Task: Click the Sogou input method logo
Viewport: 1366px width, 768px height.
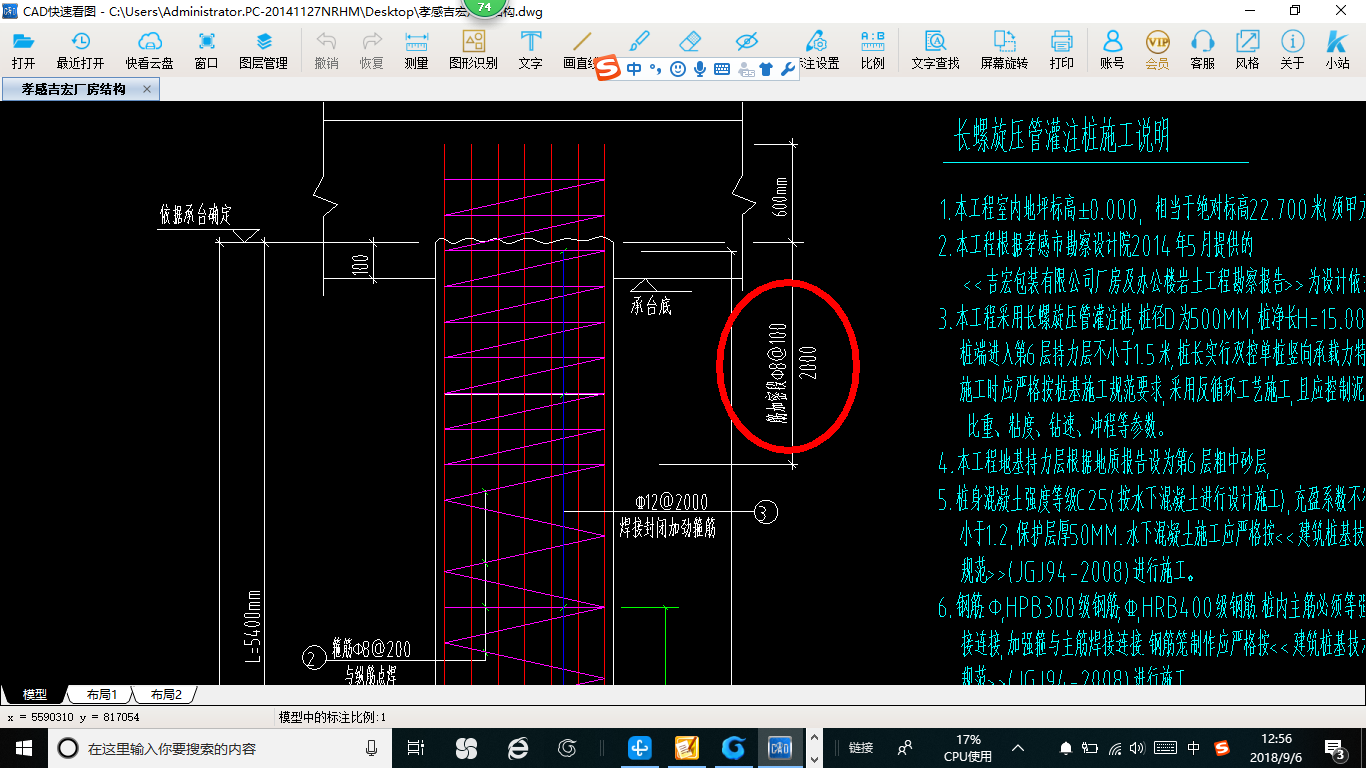Action: pyautogui.click(x=608, y=69)
